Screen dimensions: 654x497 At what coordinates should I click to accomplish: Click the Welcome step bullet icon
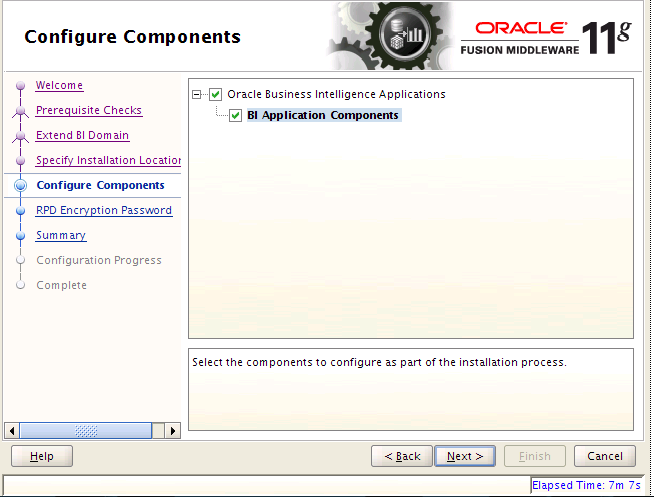pyautogui.click(x=20, y=85)
